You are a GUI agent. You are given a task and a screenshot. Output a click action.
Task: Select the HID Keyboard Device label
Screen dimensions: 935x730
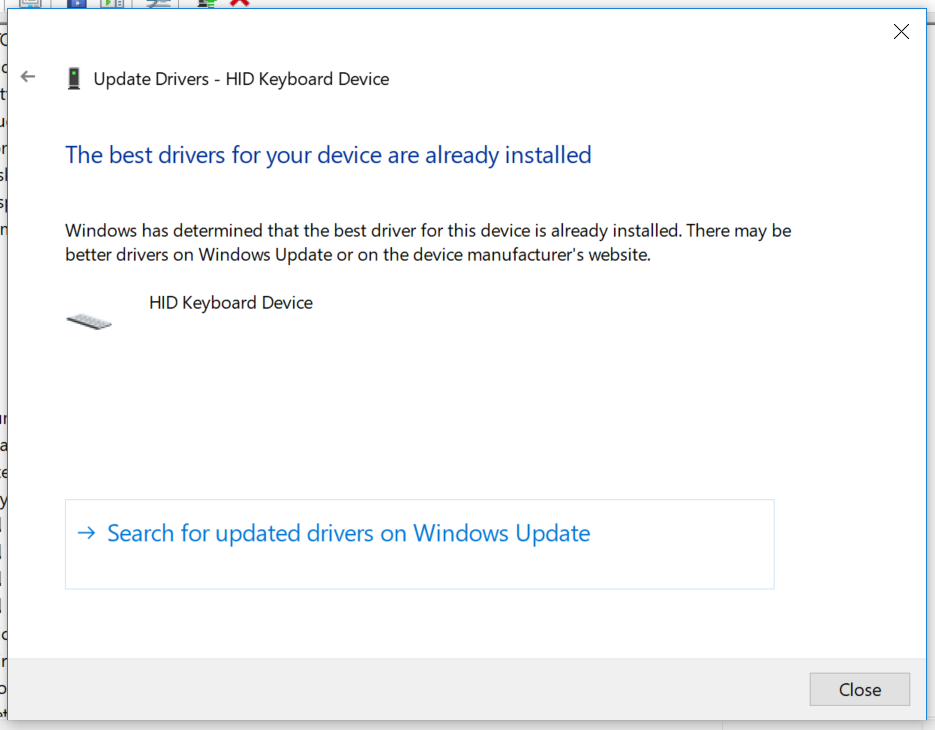coord(231,302)
